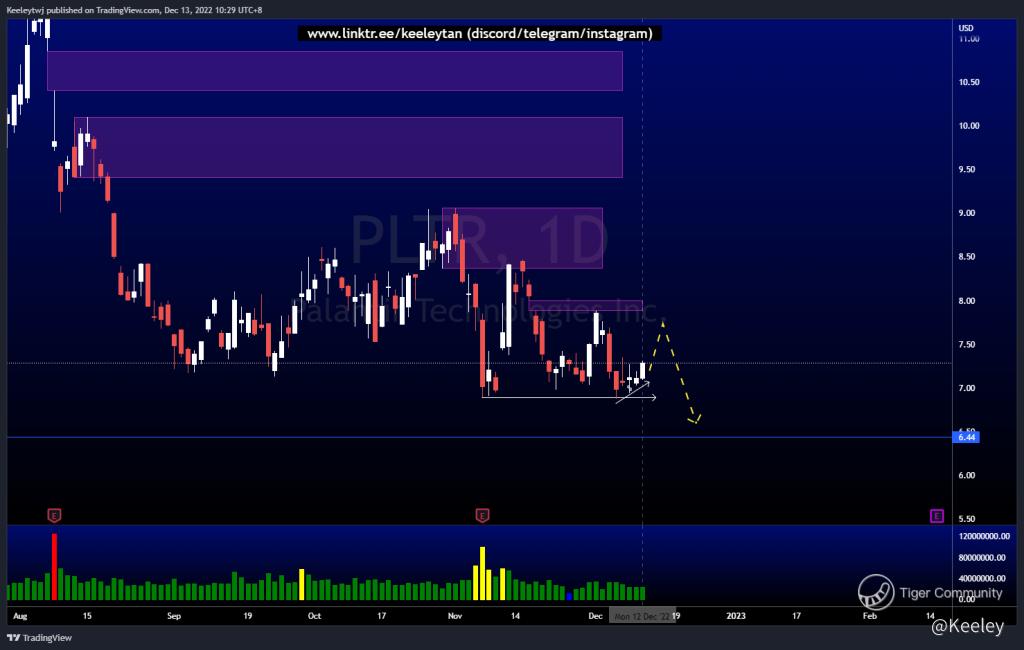
Task: Select the yellow dashed price projection line
Action: click(x=677, y=374)
